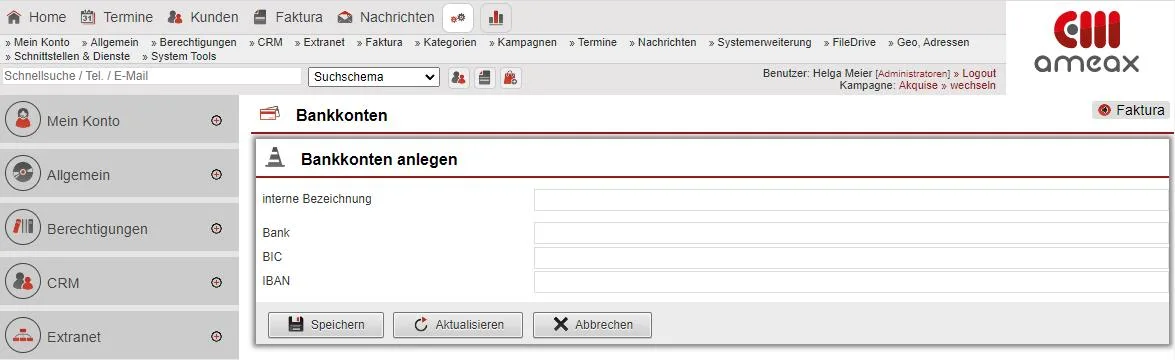The width and height of the screenshot is (1175, 360).
Task: Click the shopping bag icon beside Suchschema
Action: pos(511,77)
